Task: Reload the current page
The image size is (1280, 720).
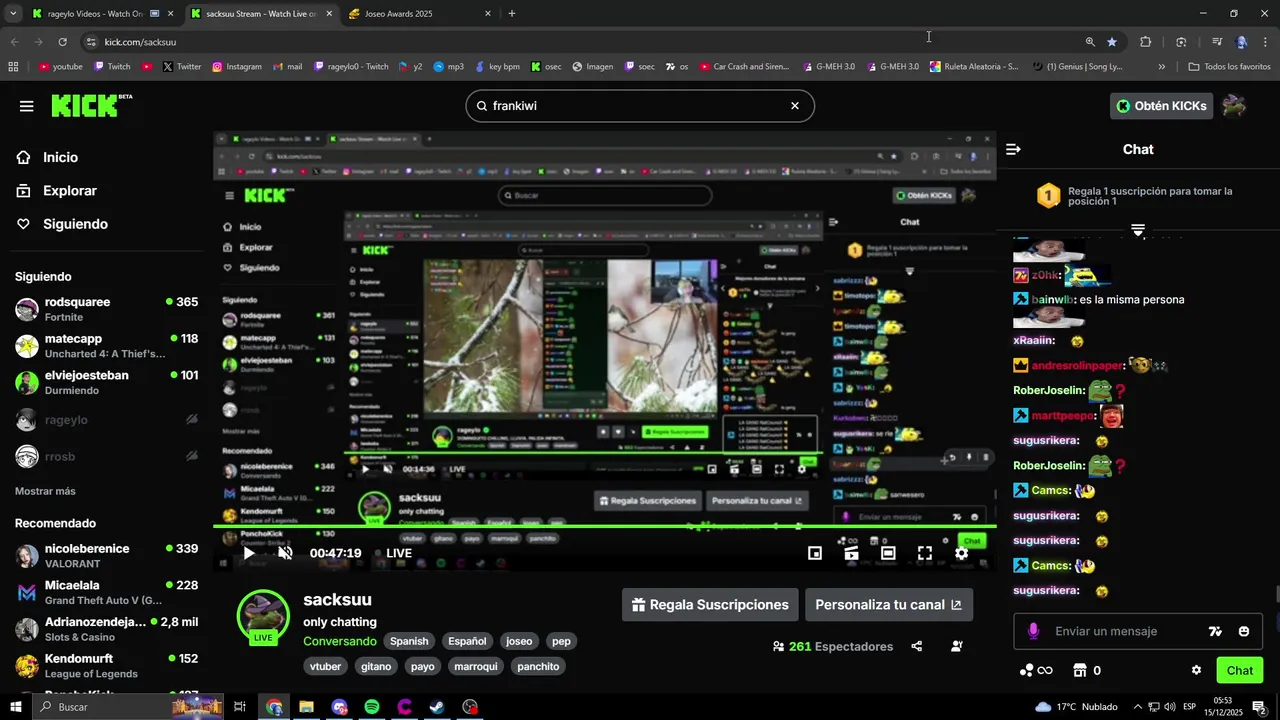Action: (62, 42)
